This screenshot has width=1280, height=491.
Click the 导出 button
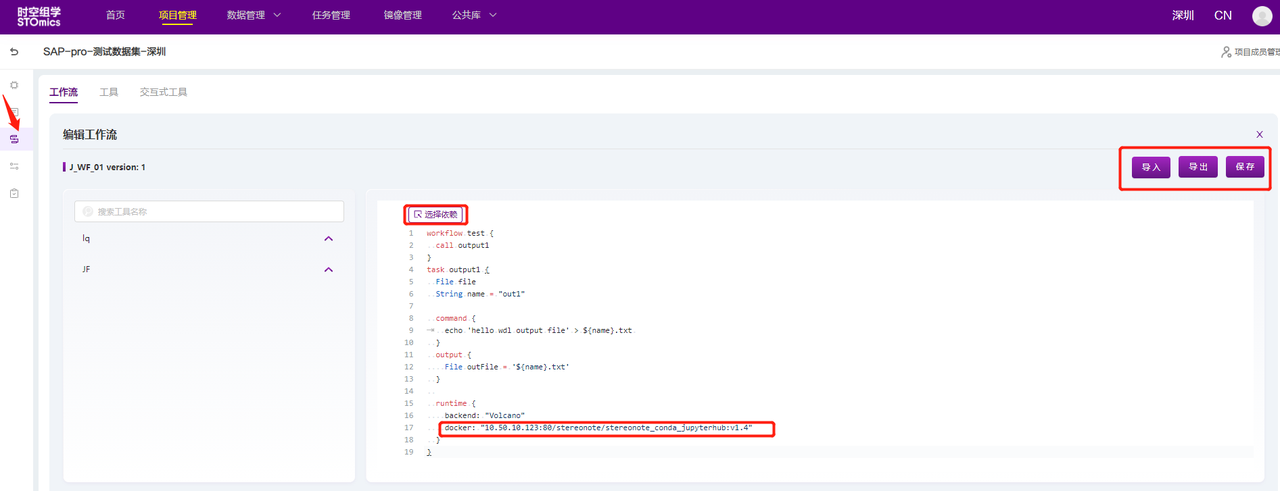[1198, 167]
